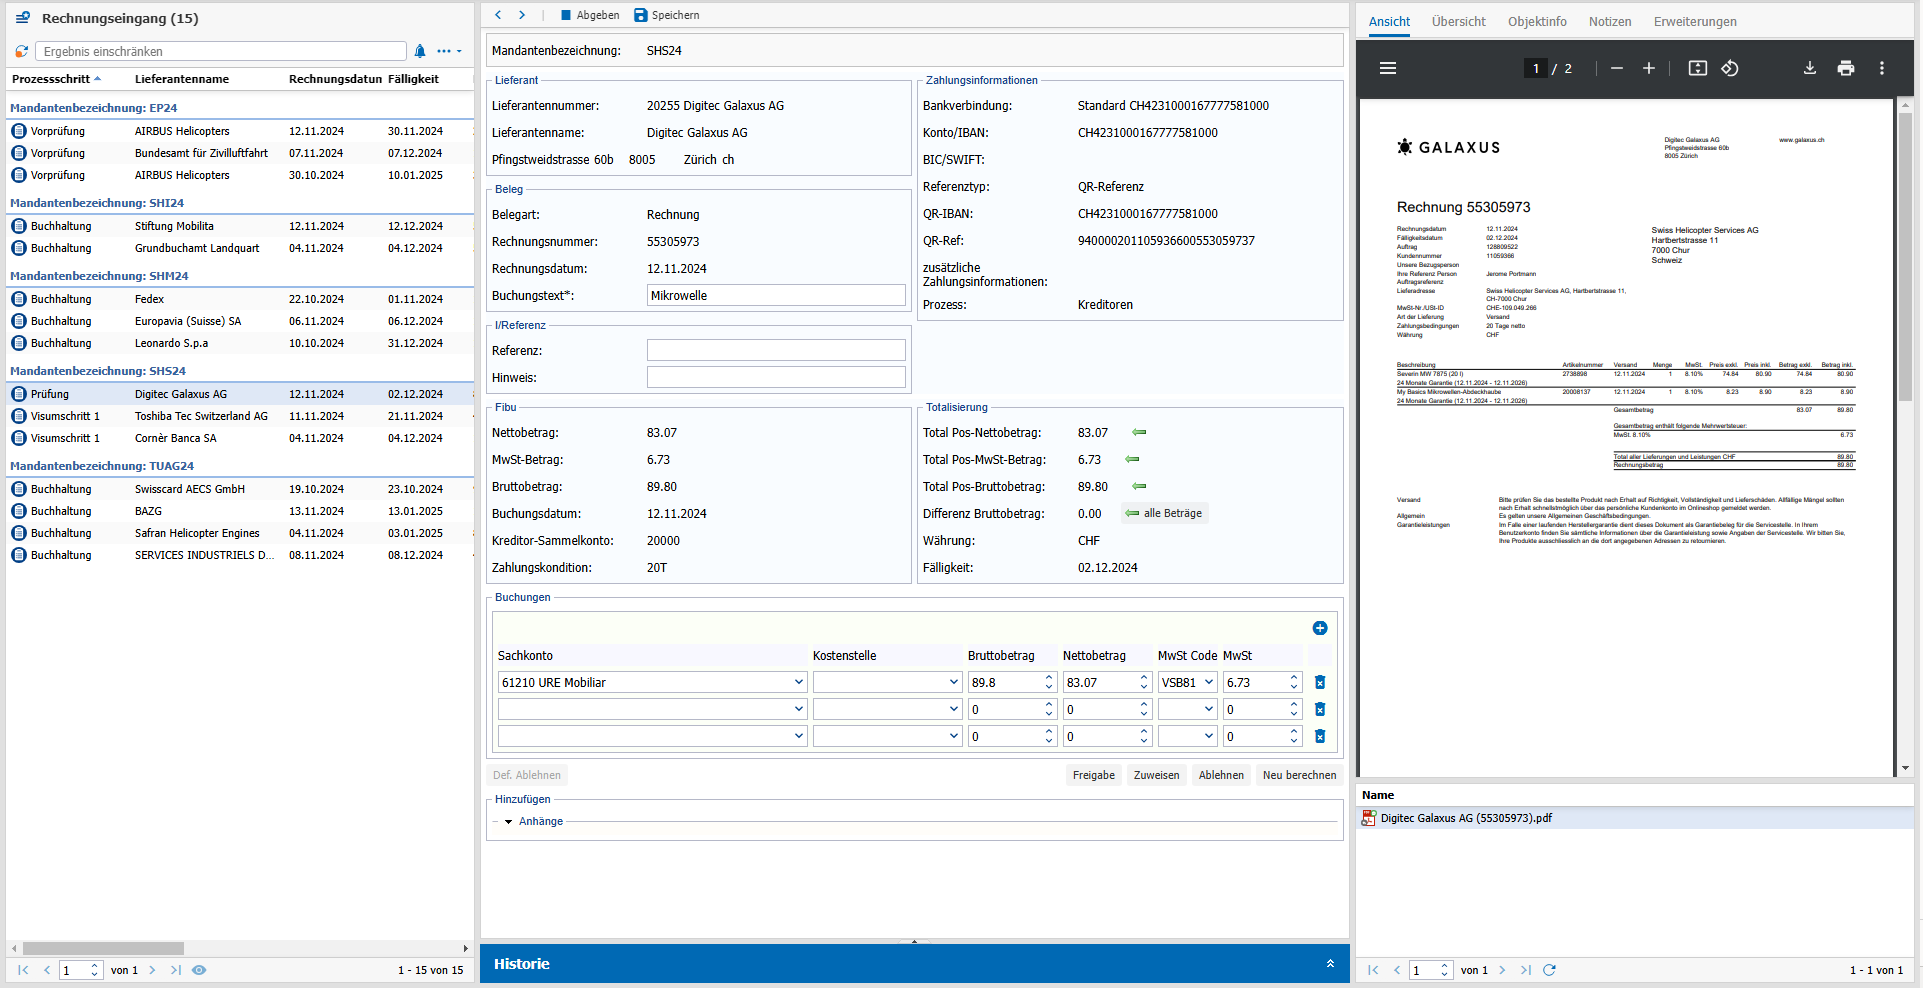1923x988 pixels.
Task: Click alle Beträge transfer button
Action: click(x=1163, y=513)
